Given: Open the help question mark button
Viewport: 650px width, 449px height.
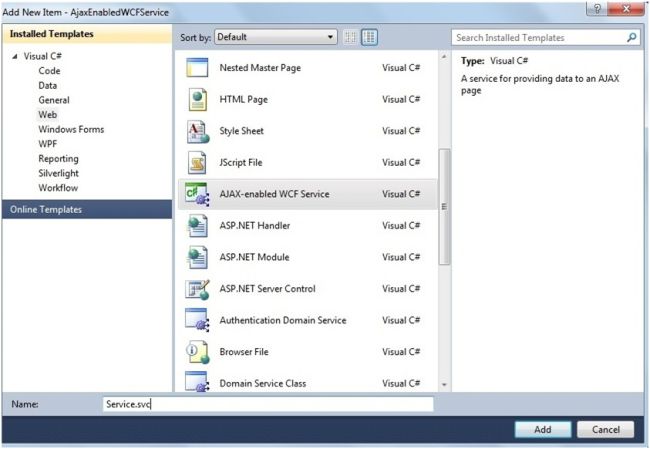Looking at the screenshot, I should (597, 9).
